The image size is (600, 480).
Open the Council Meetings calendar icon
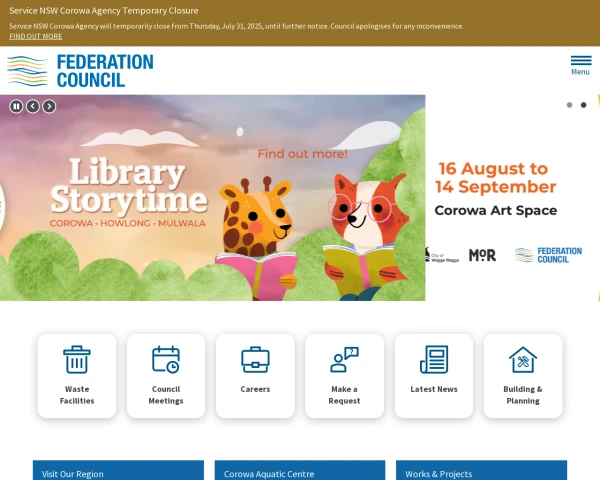[x=166, y=359]
